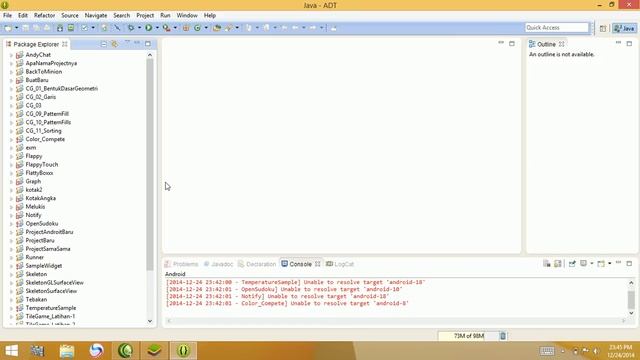The width and height of the screenshot is (640, 360).
Task: Click the Package Explorer vertical scrollbar
Action: 150,163
